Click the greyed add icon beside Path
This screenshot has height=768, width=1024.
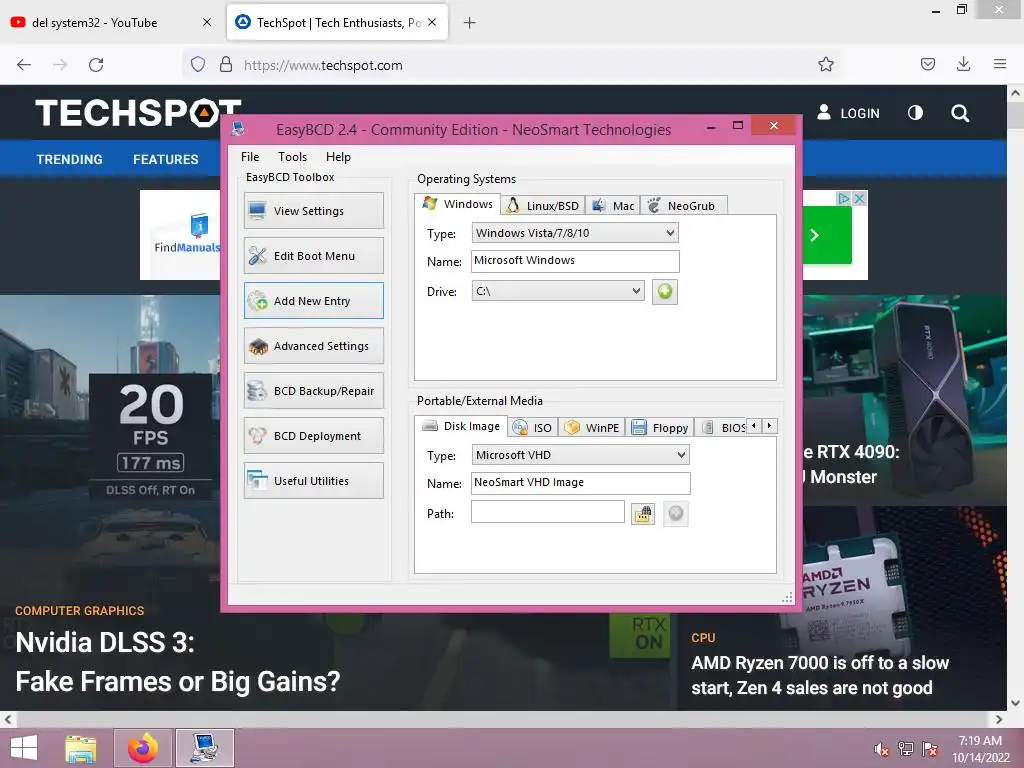click(x=676, y=514)
